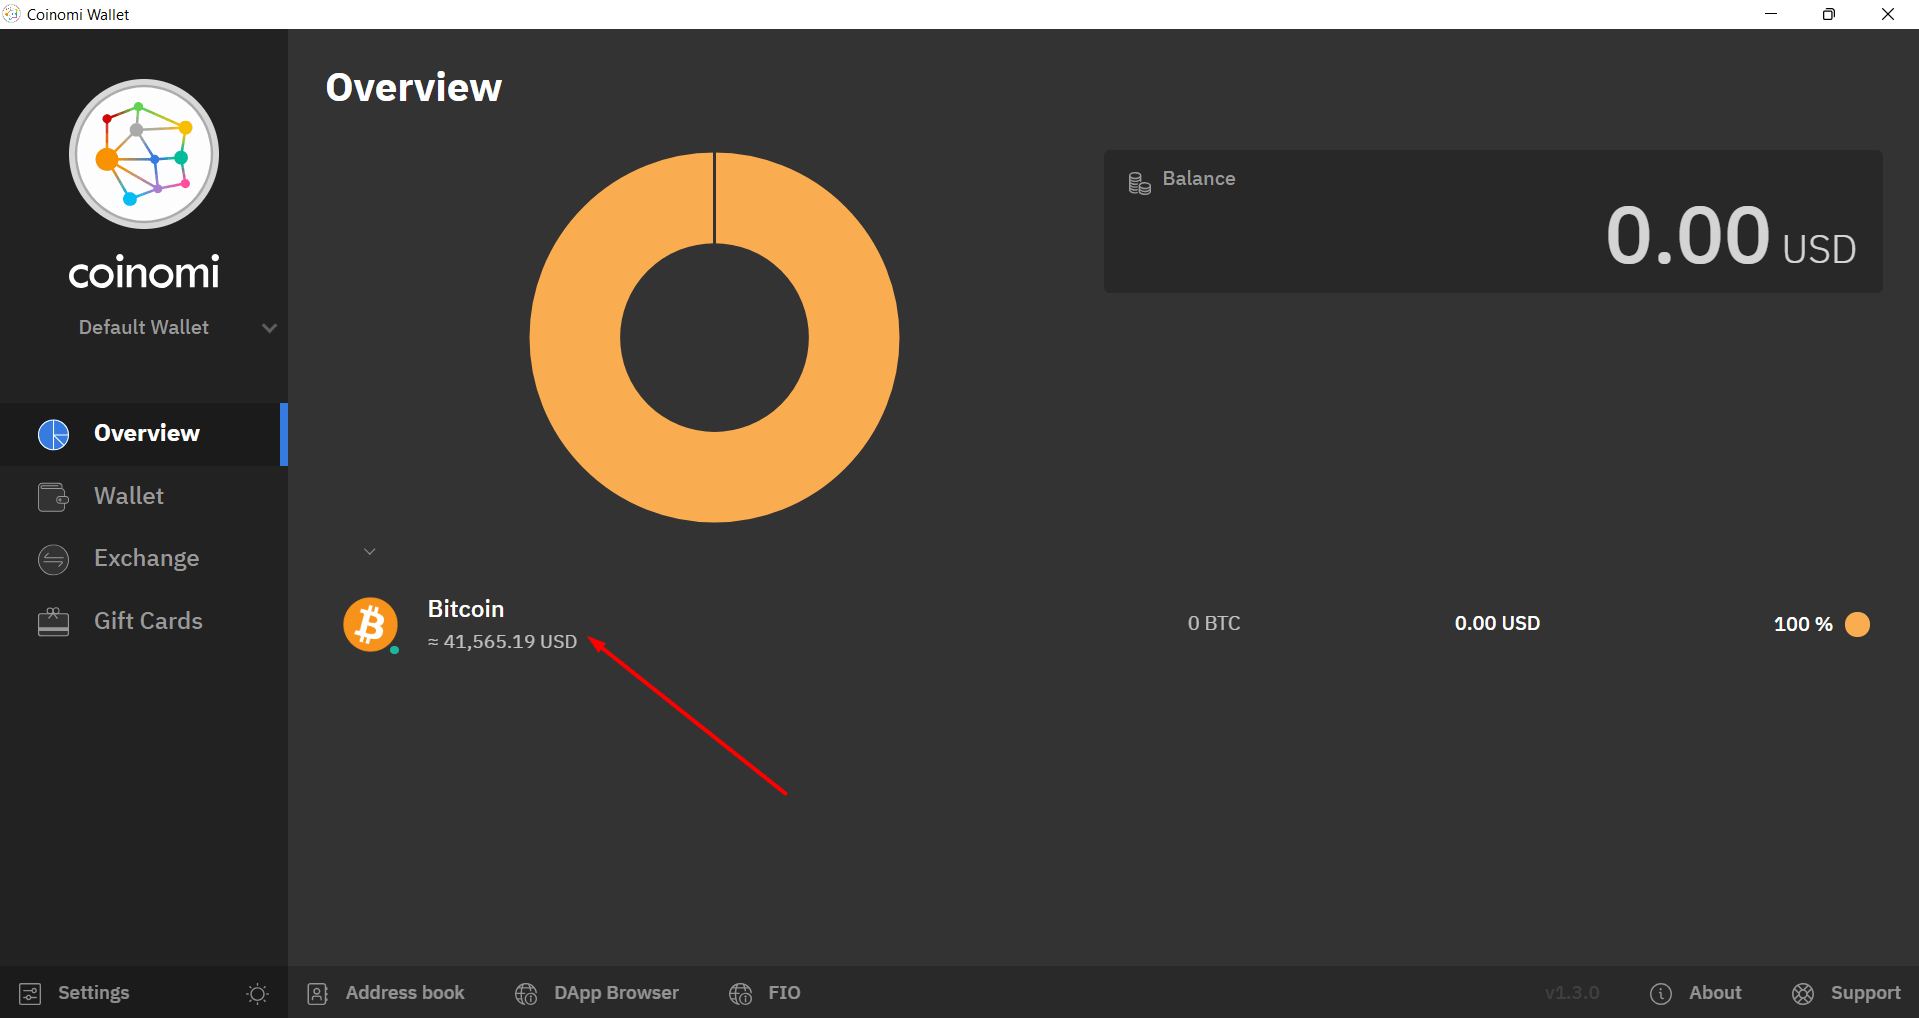
Task: Open the About dialog
Action: pyautogui.click(x=1714, y=993)
